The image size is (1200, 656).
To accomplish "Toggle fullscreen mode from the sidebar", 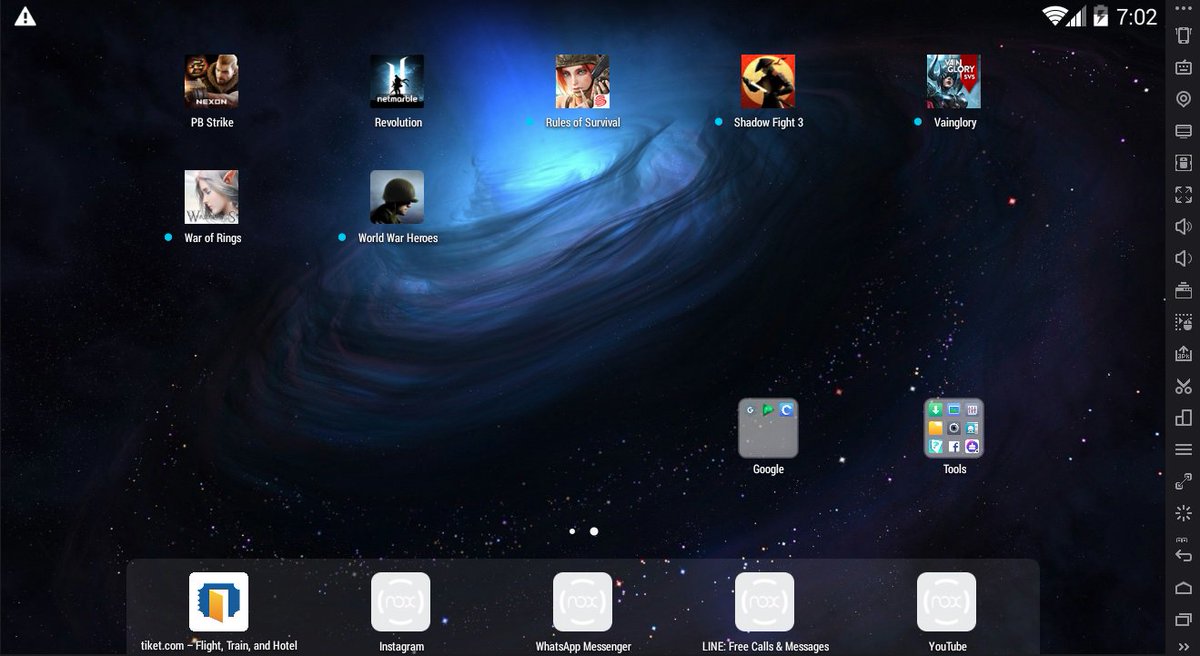I will pyautogui.click(x=1183, y=195).
